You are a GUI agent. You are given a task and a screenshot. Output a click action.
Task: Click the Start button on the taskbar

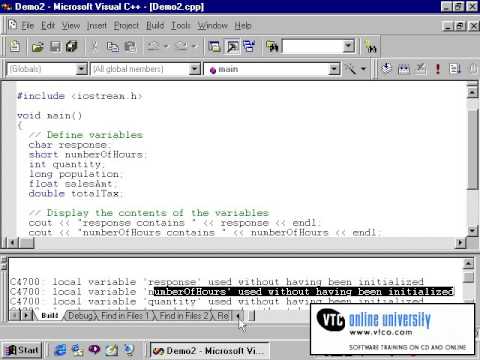pos(22,350)
